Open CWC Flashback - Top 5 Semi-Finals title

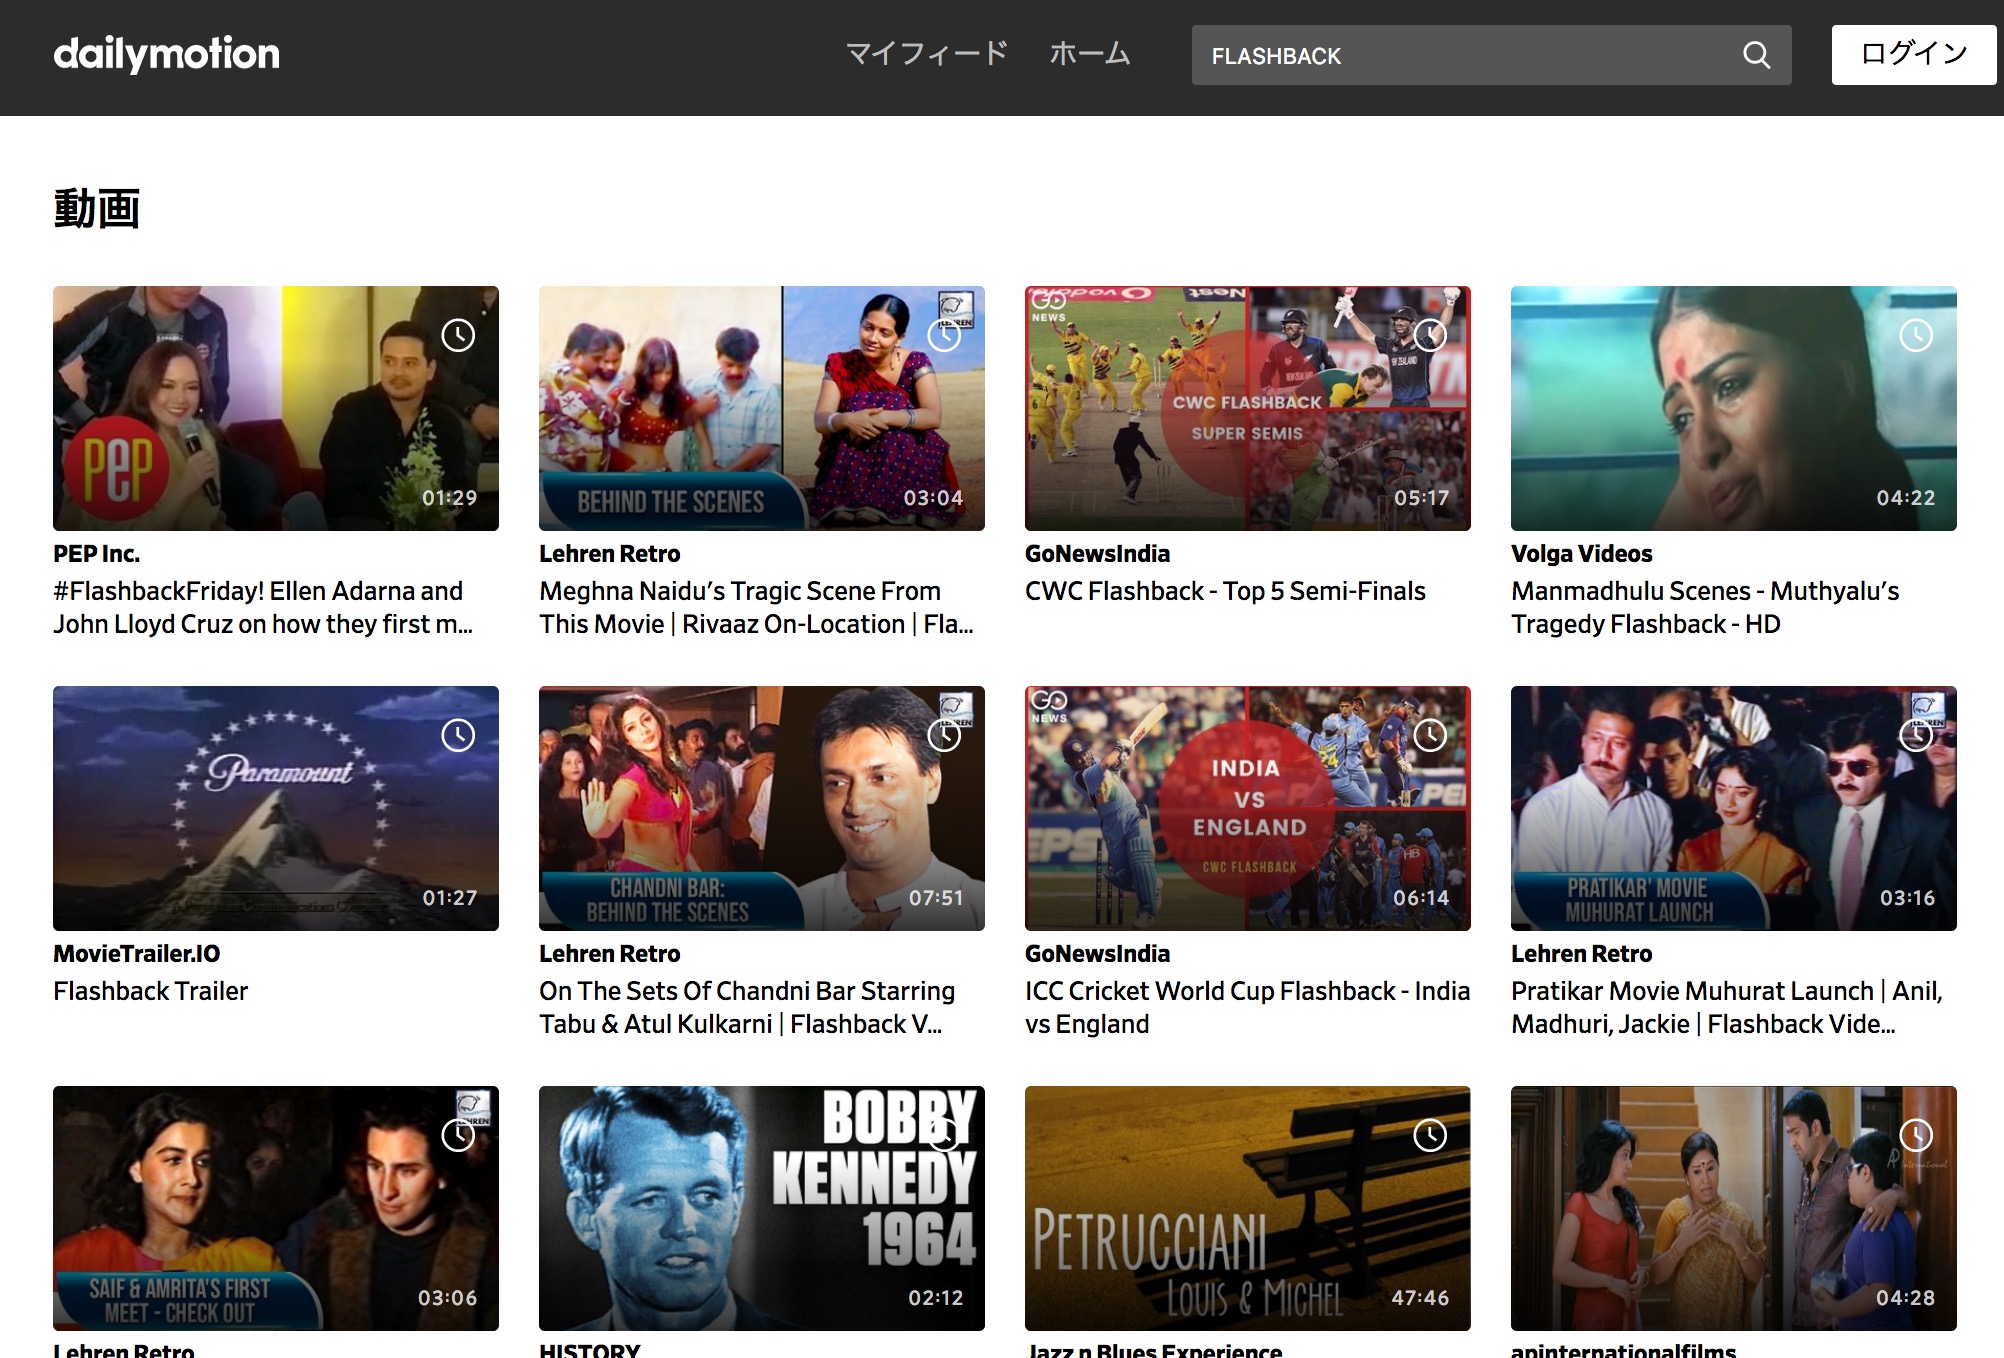click(1225, 591)
